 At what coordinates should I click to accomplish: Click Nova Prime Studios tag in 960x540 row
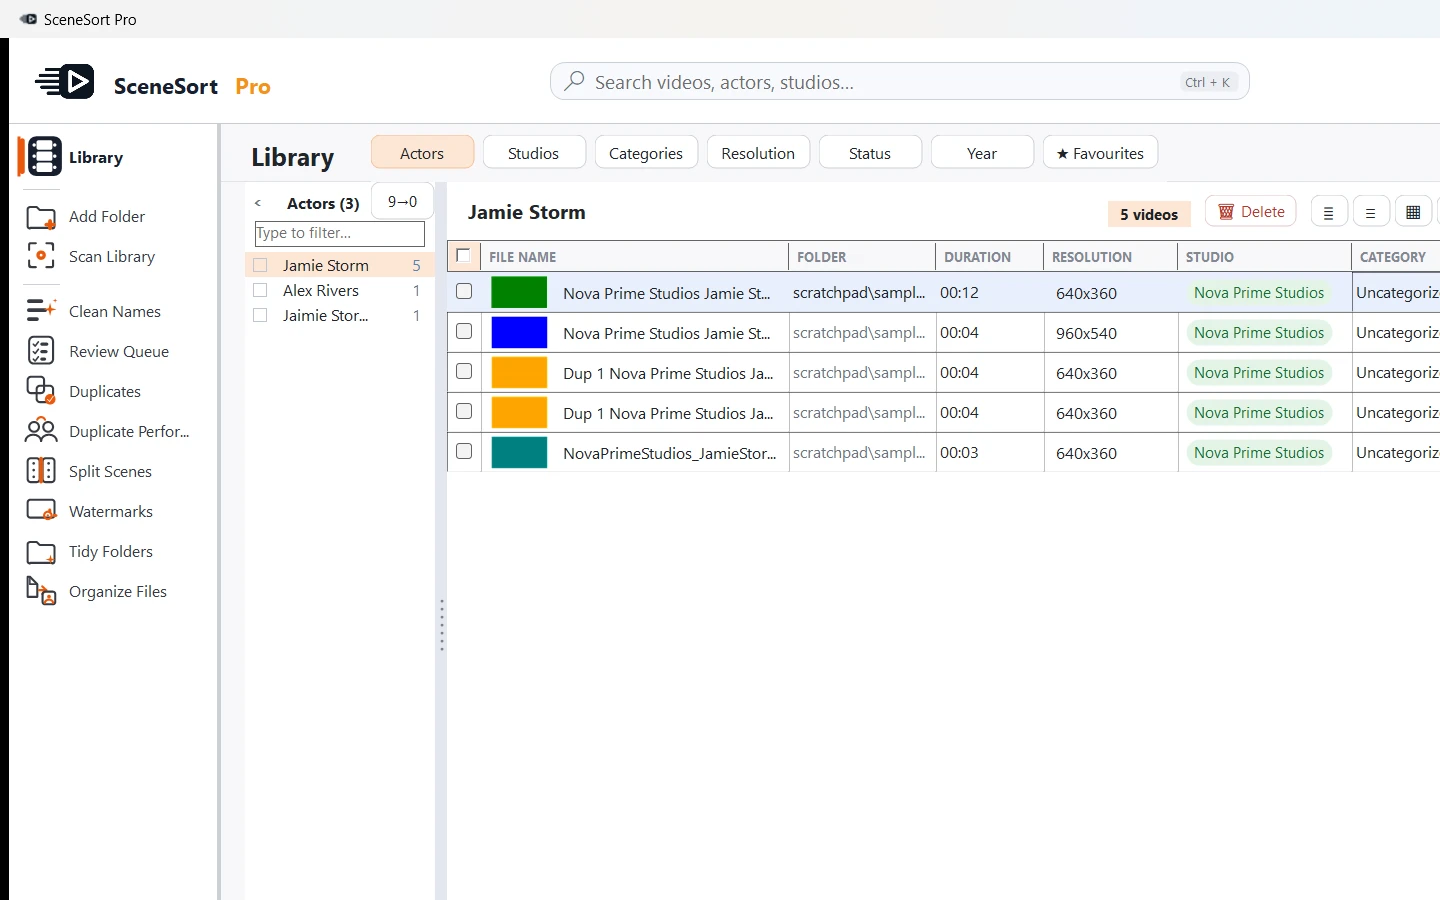pyautogui.click(x=1259, y=333)
